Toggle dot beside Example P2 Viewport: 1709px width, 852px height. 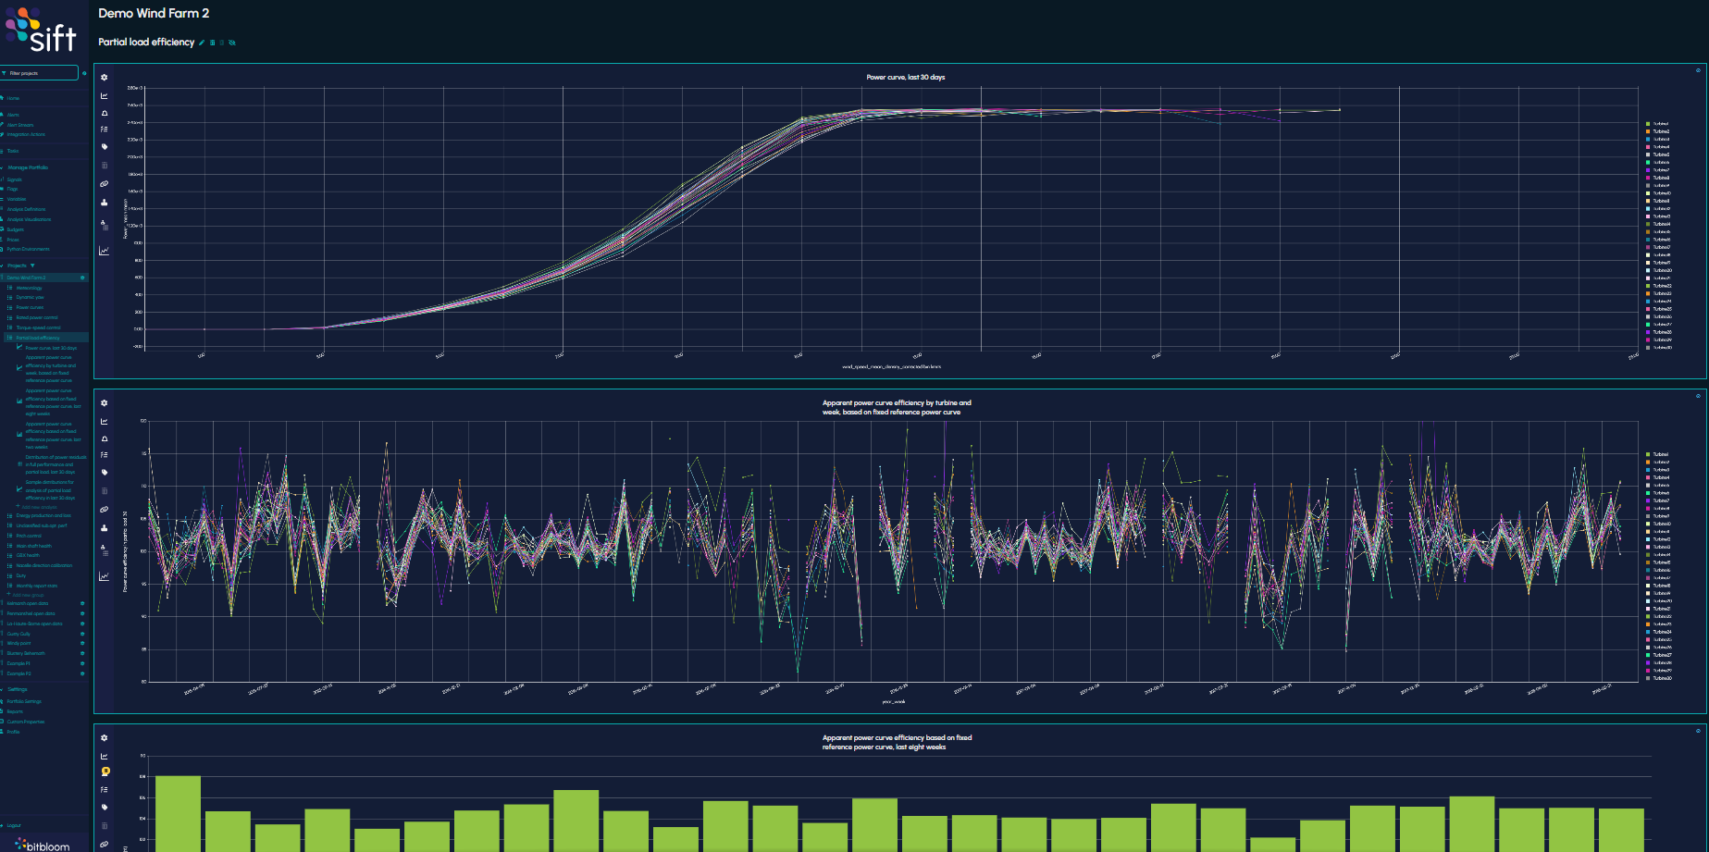[82, 673]
